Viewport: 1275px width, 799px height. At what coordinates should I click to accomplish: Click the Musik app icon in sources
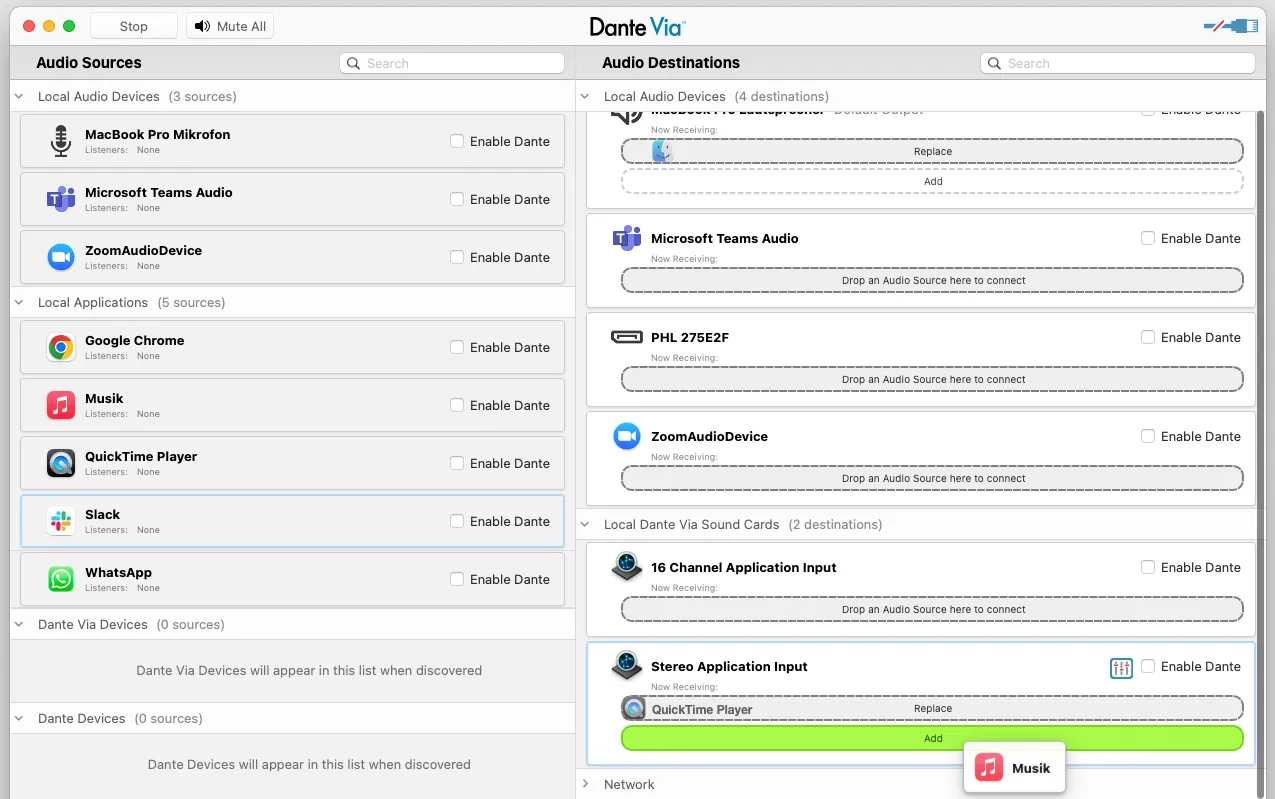[x=61, y=405]
